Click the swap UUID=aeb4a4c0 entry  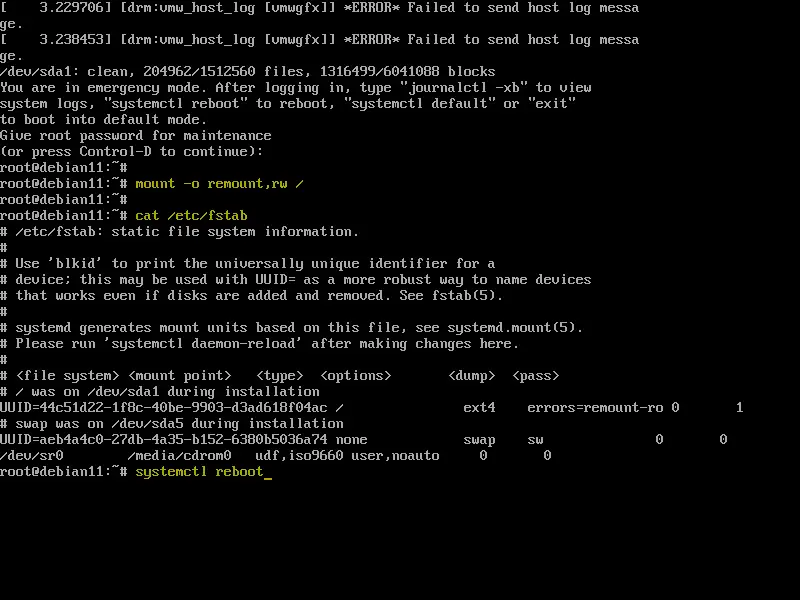point(163,439)
